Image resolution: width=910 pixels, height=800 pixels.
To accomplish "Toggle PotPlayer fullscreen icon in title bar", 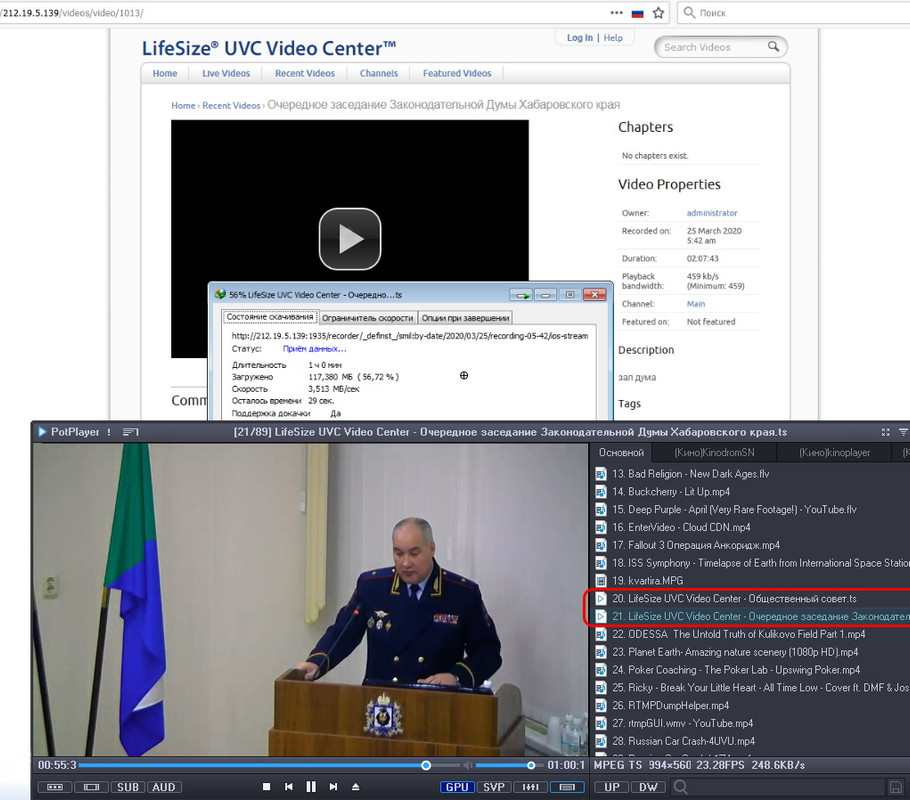I will (886, 432).
